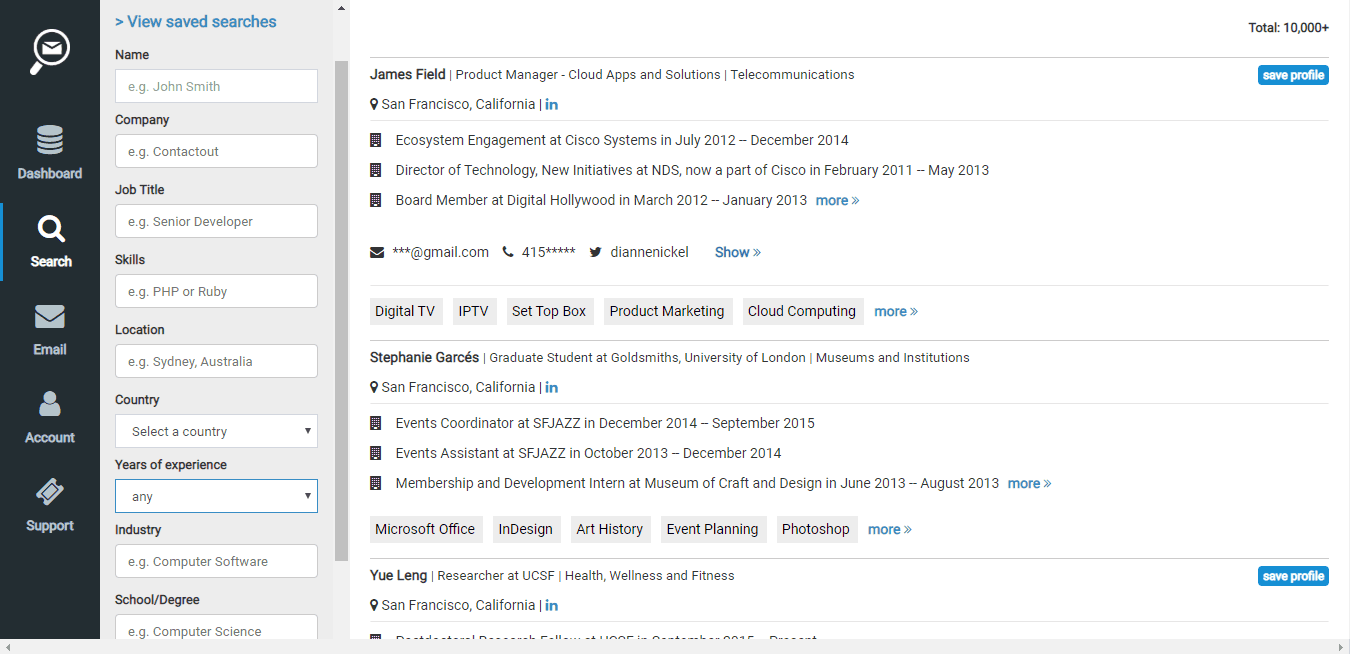
Task: Open View saved searches link
Action: [x=196, y=21]
